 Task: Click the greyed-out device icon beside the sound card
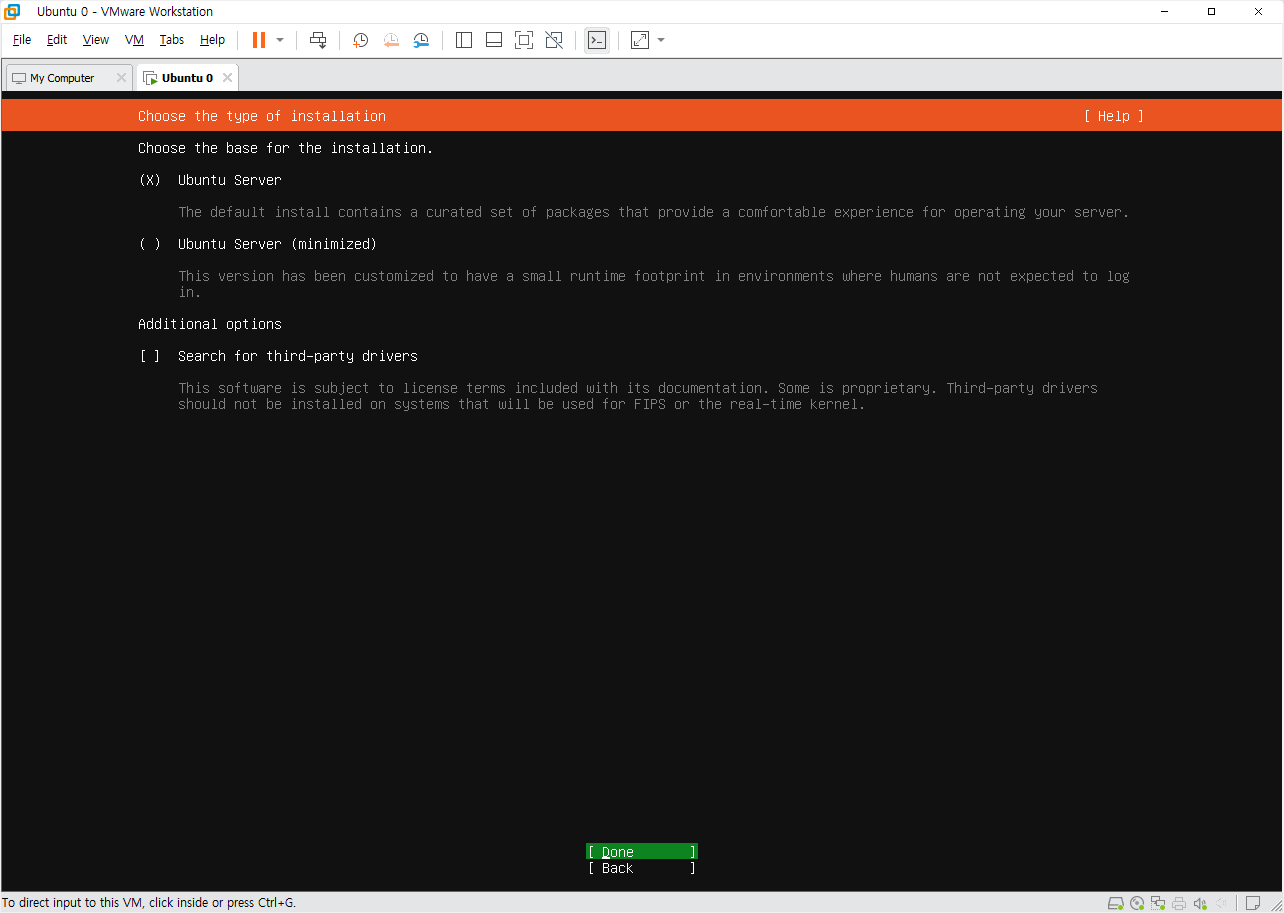[1223, 903]
